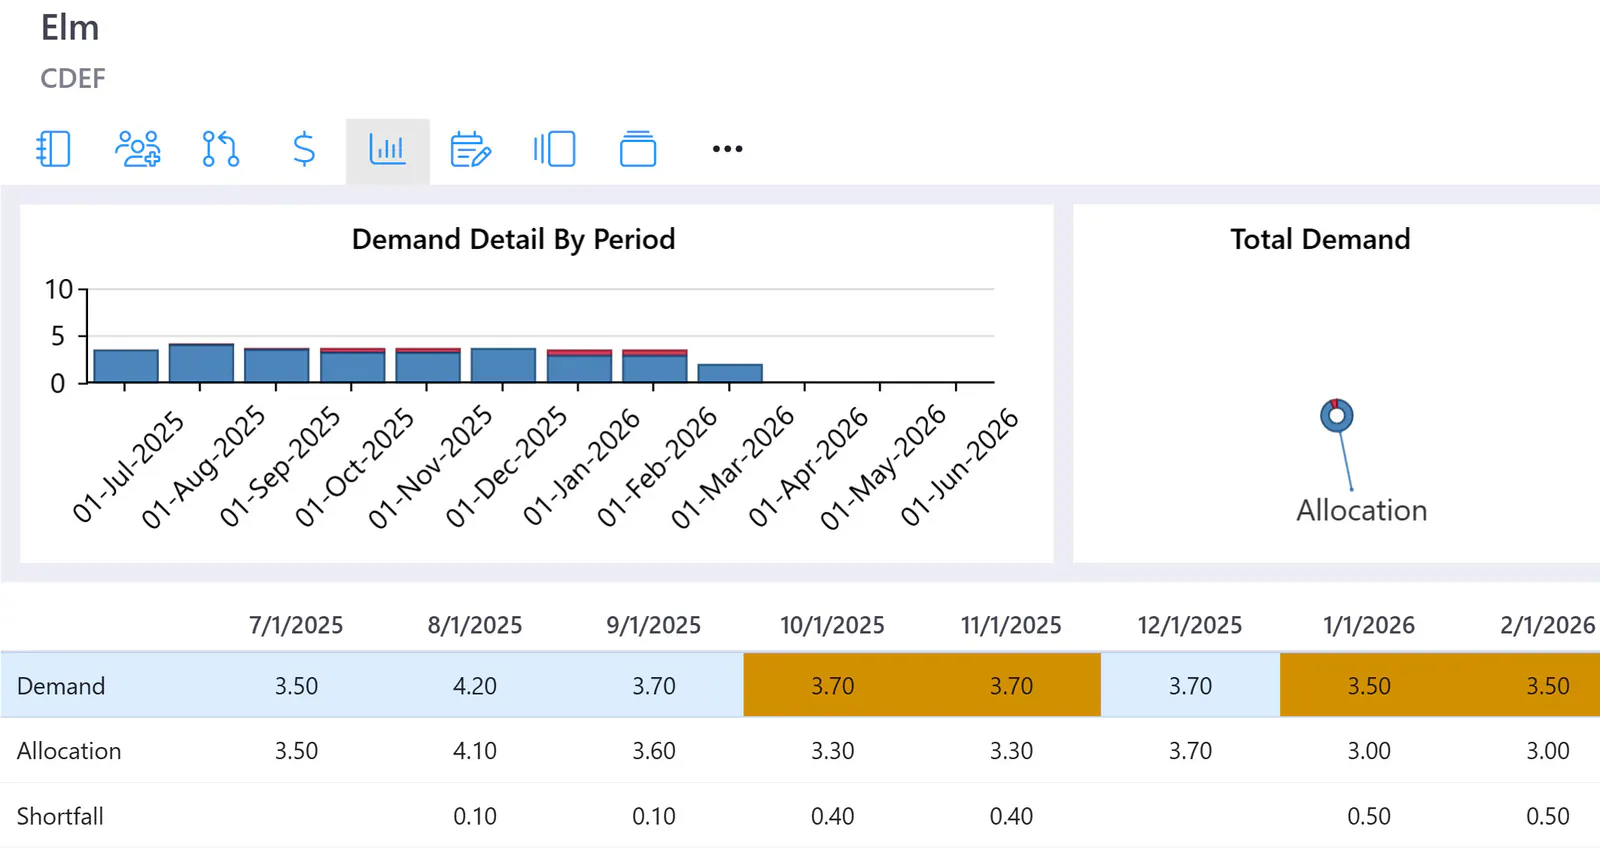
Task: Click the 10/1/2025 column header
Action: click(832, 625)
